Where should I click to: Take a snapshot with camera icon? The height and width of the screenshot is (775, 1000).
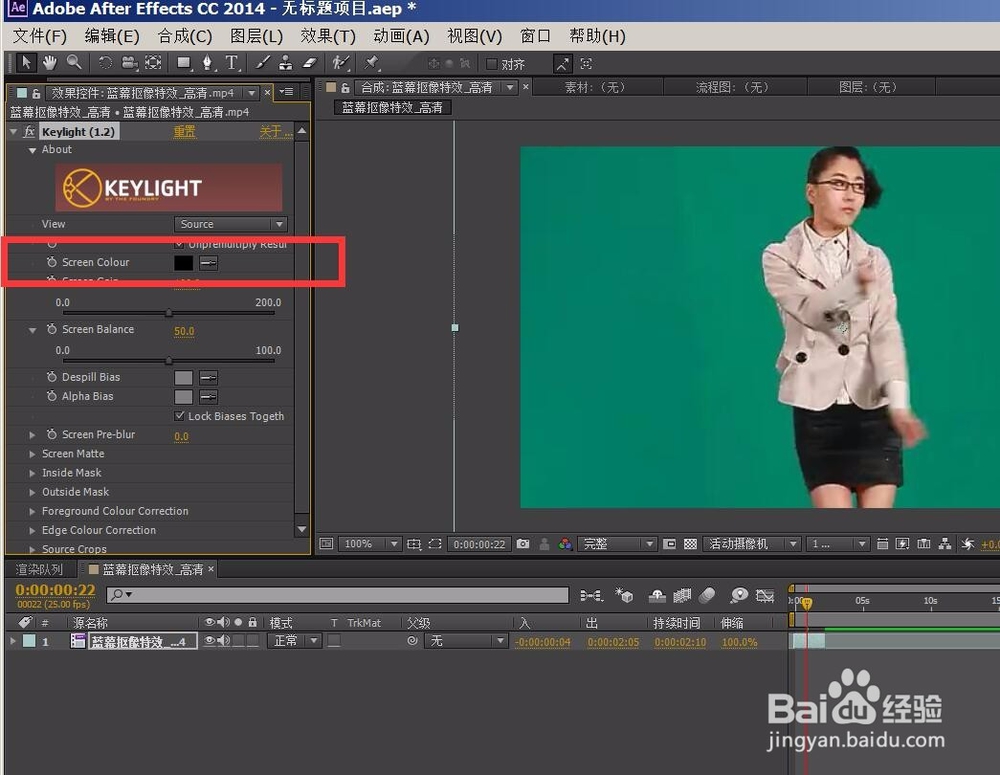point(523,544)
